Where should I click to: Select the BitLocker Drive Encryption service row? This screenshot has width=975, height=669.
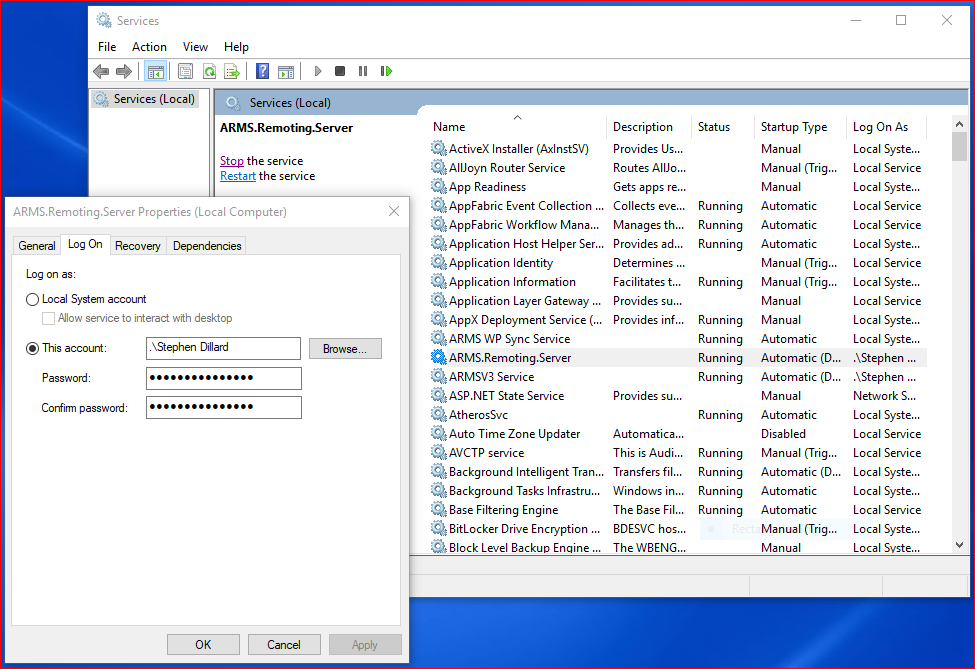pos(678,529)
